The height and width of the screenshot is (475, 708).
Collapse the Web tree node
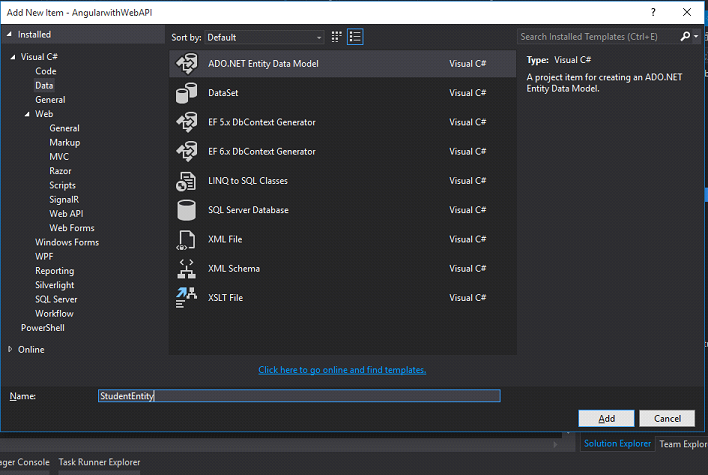(27, 114)
